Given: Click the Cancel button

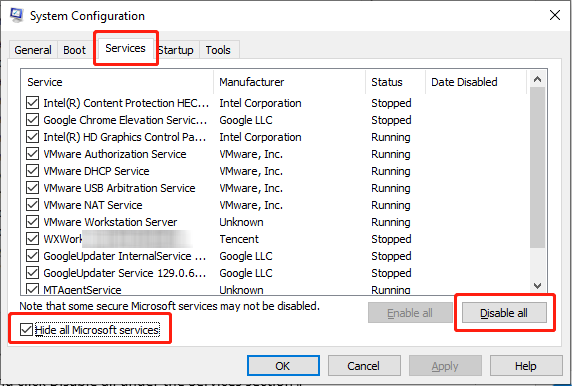Looking at the screenshot, I should tap(364, 366).
